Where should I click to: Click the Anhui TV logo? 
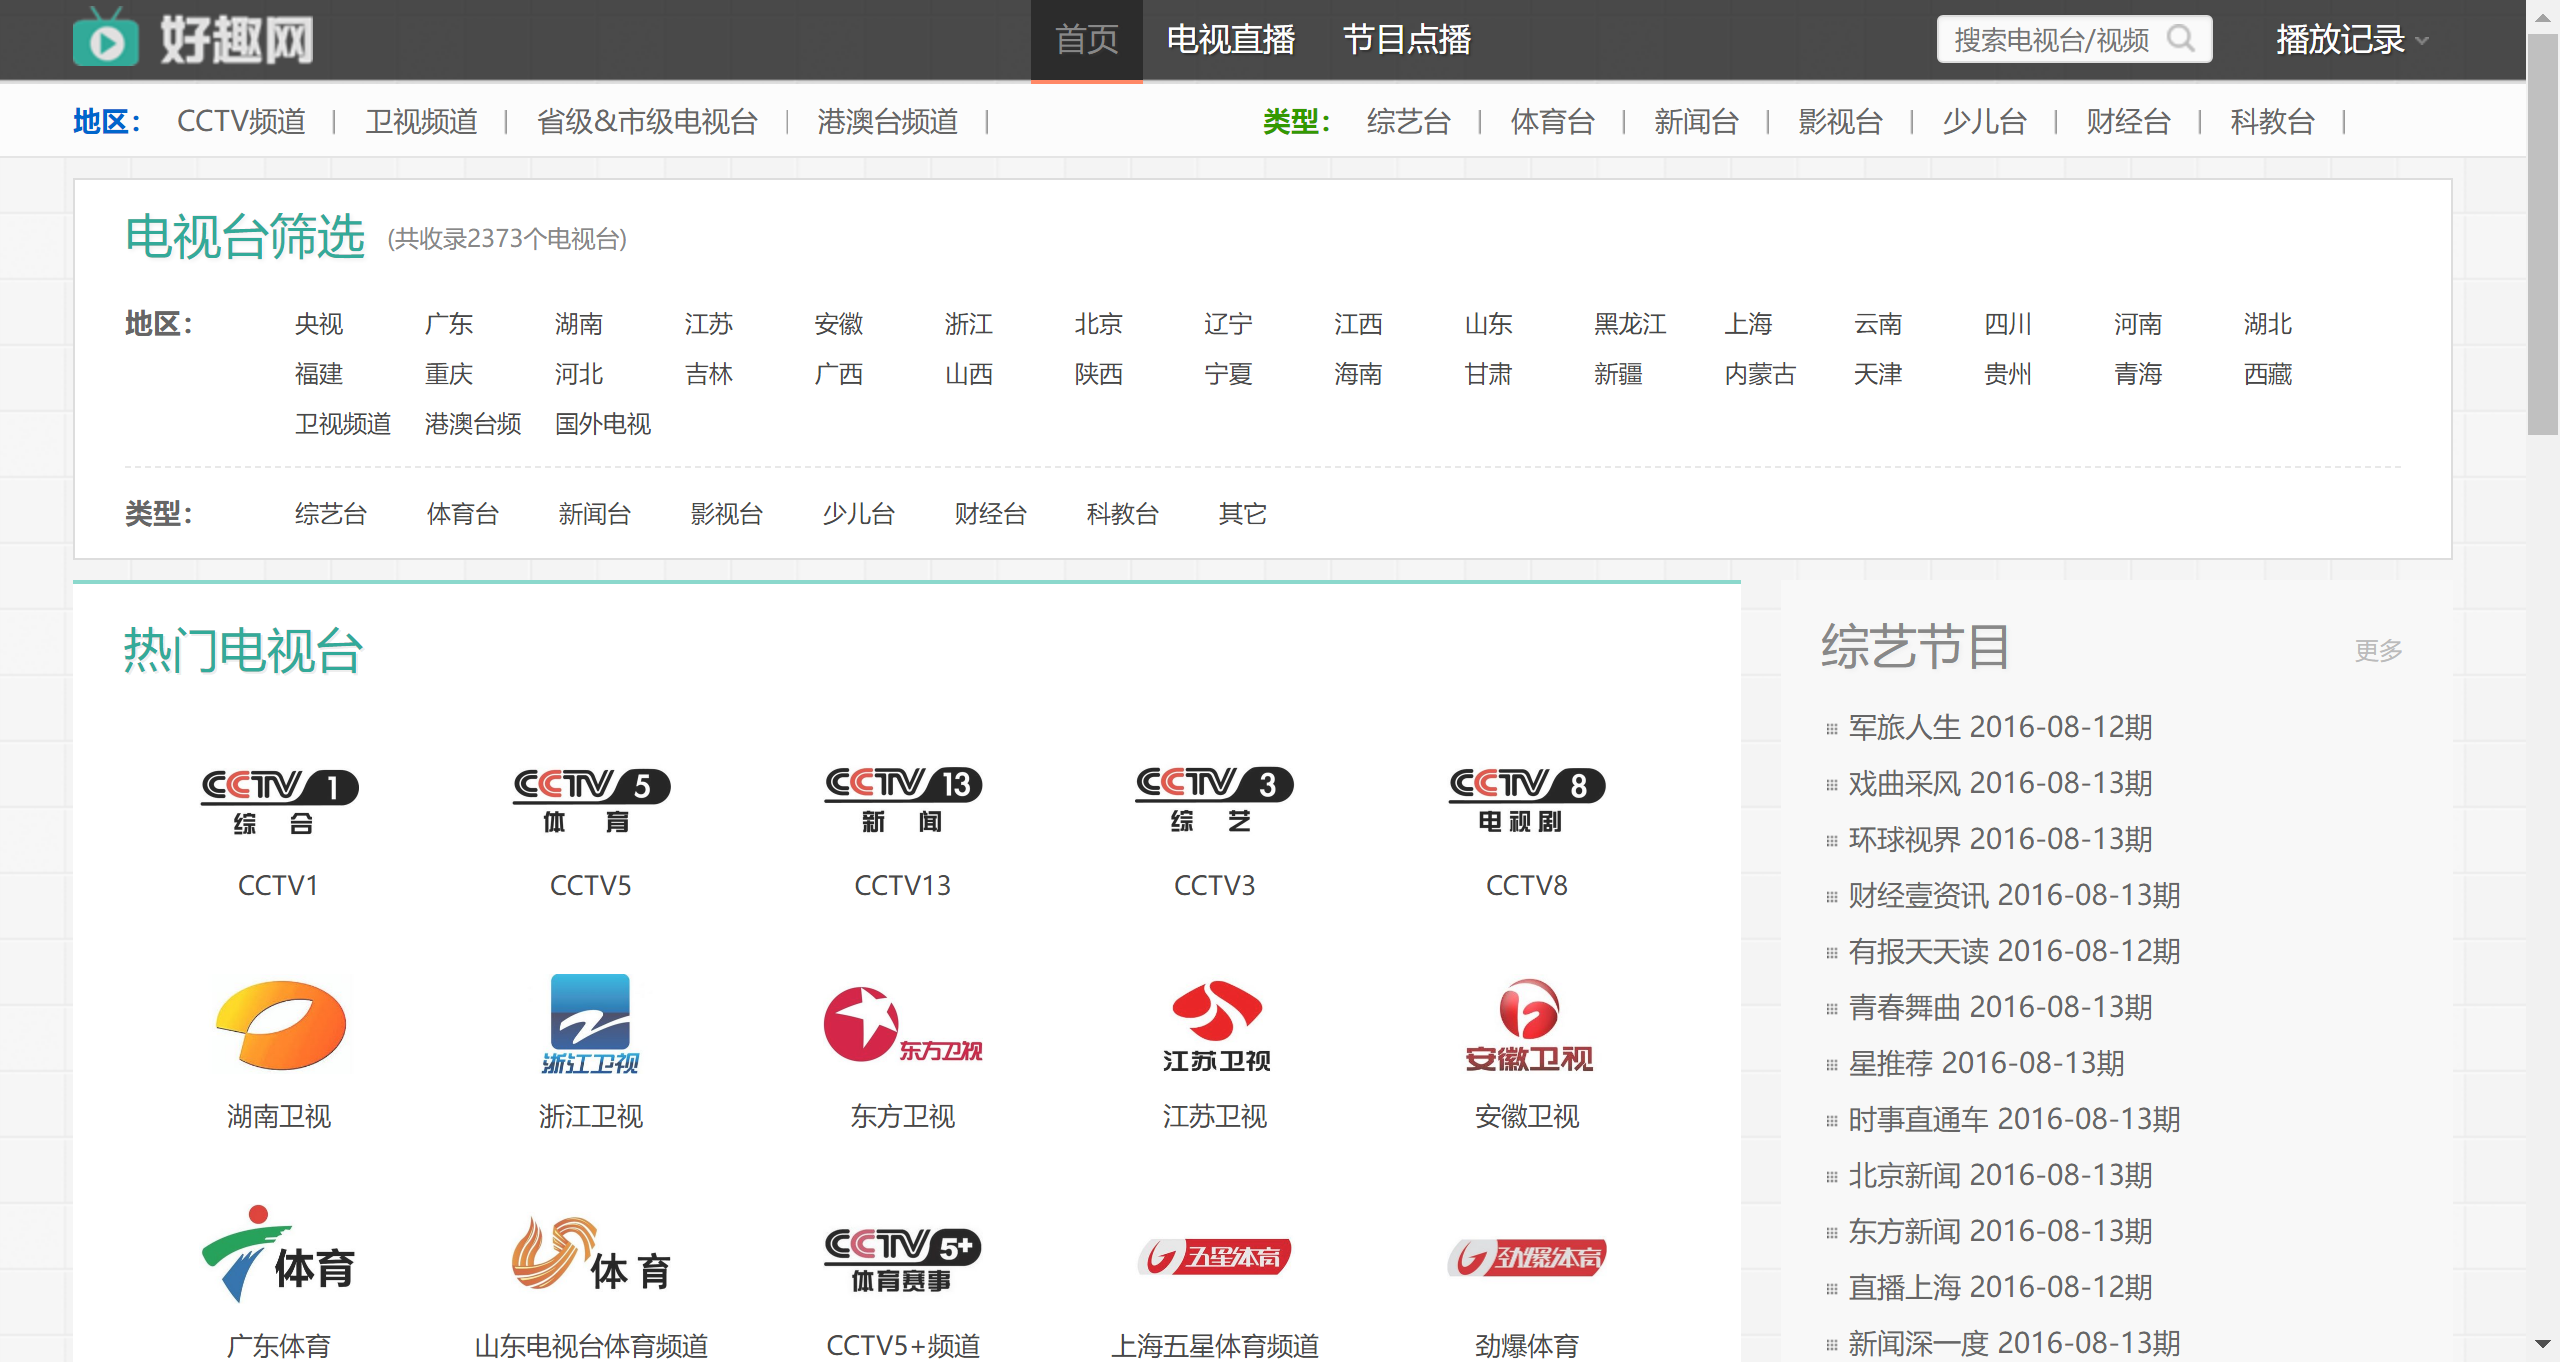click(1527, 1025)
